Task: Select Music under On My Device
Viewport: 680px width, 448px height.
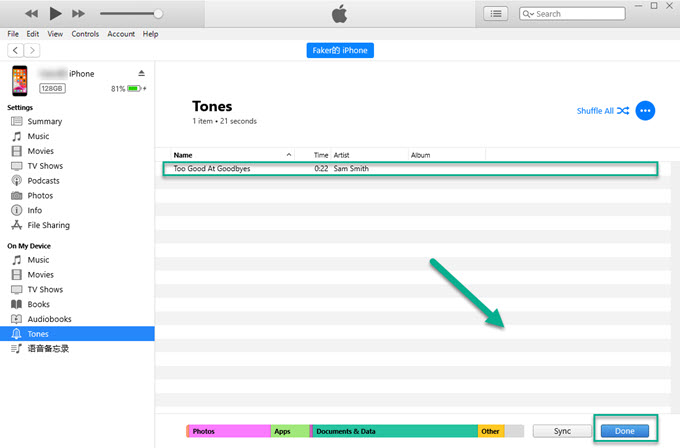Action: click(x=38, y=260)
